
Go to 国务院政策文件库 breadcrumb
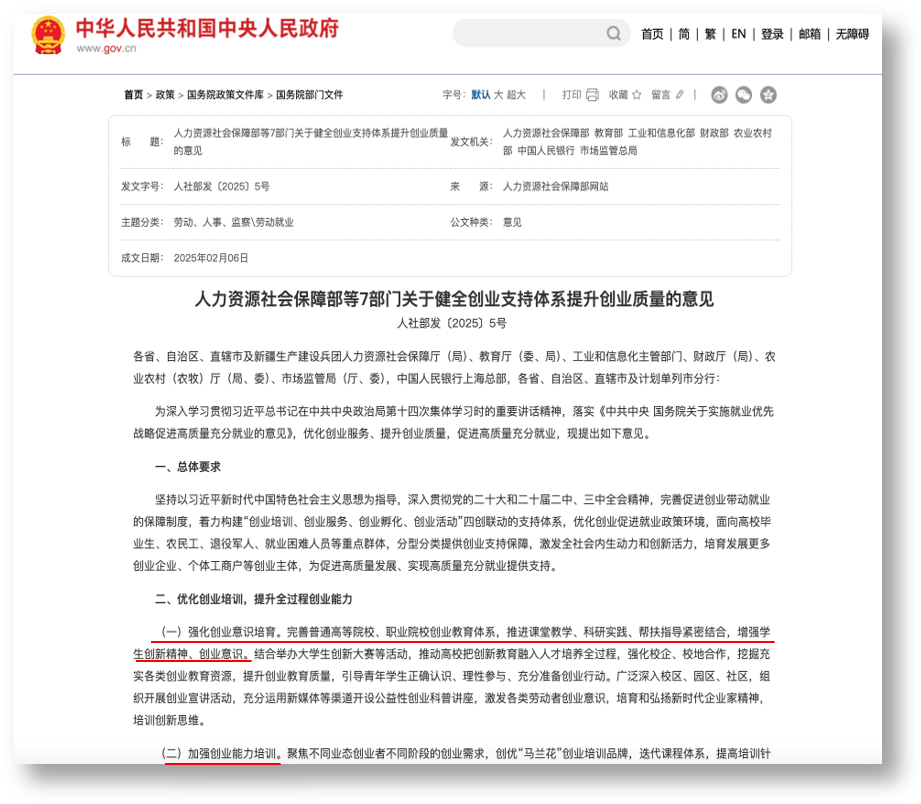tap(225, 95)
